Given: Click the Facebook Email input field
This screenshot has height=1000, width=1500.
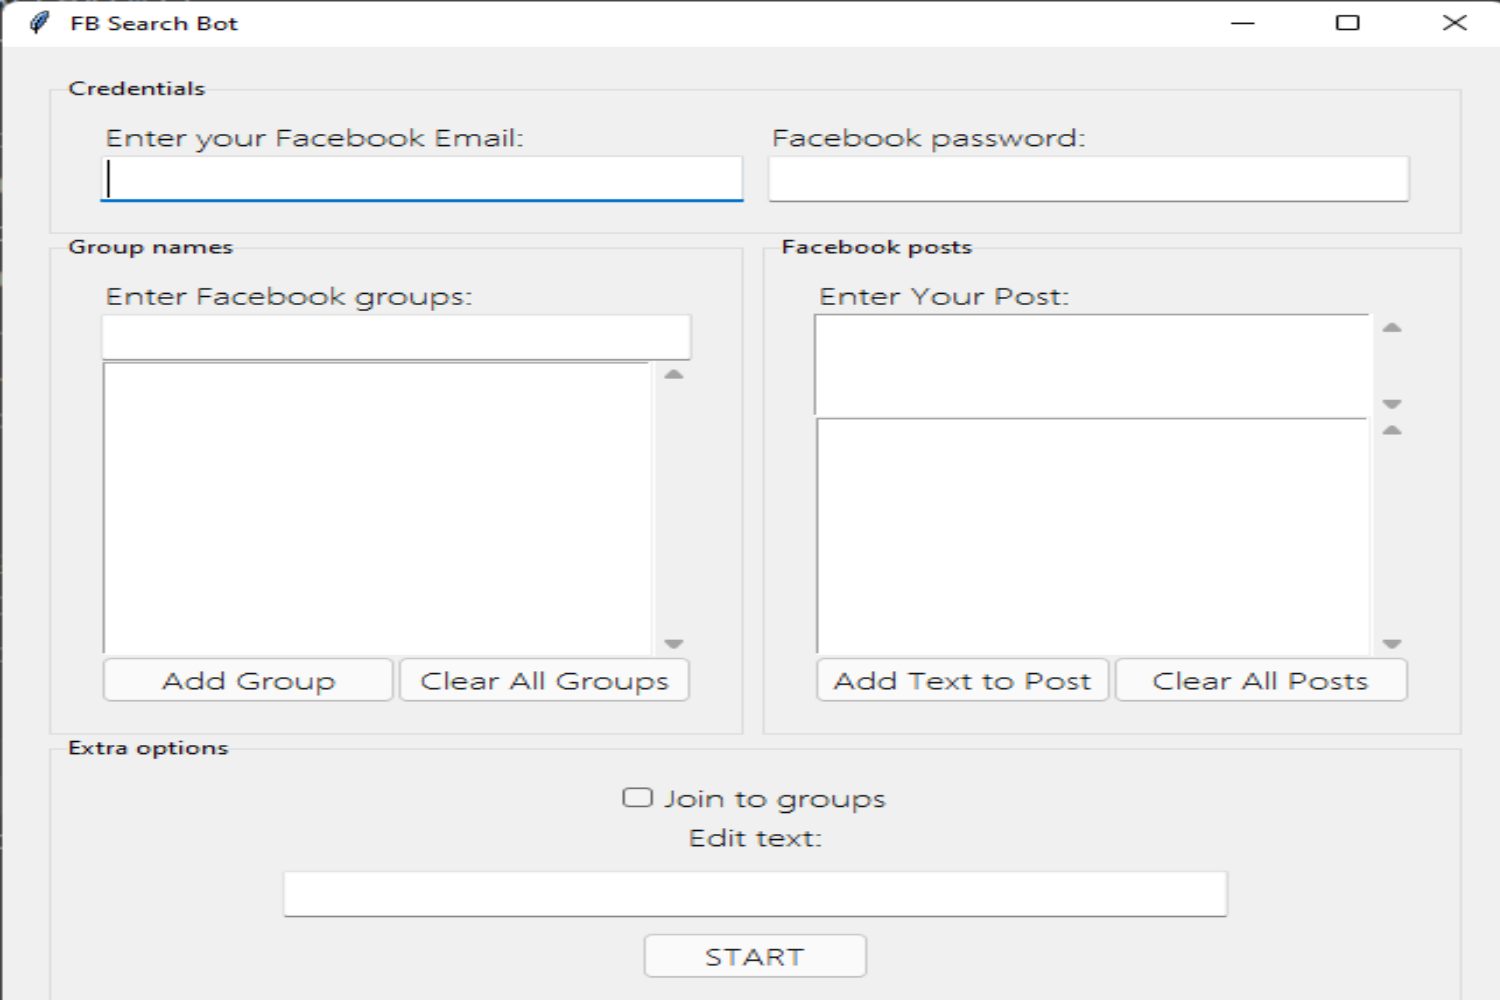Looking at the screenshot, I should (421, 179).
